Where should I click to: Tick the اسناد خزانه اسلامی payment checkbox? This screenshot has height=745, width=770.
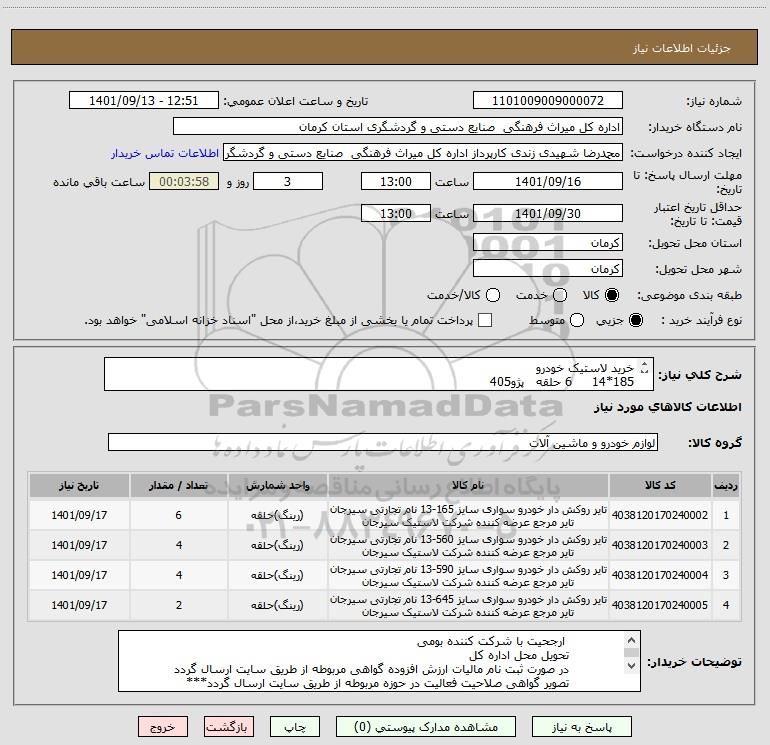(485, 320)
